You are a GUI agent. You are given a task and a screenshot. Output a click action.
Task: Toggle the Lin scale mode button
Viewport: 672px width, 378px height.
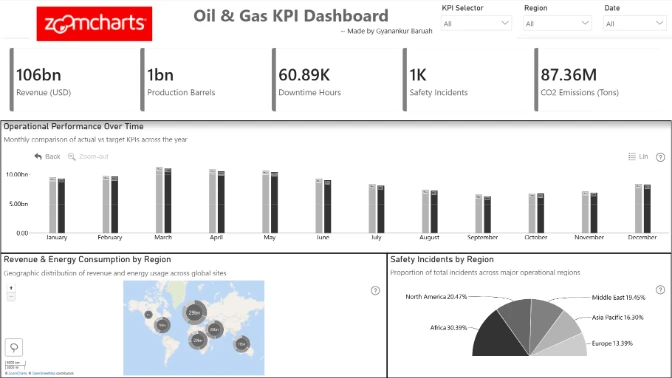[638, 156]
